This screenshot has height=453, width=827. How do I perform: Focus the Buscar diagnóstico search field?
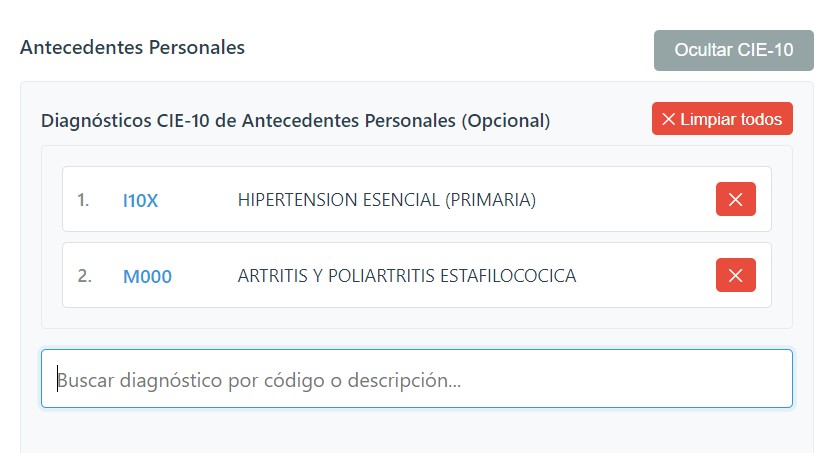tap(416, 379)
